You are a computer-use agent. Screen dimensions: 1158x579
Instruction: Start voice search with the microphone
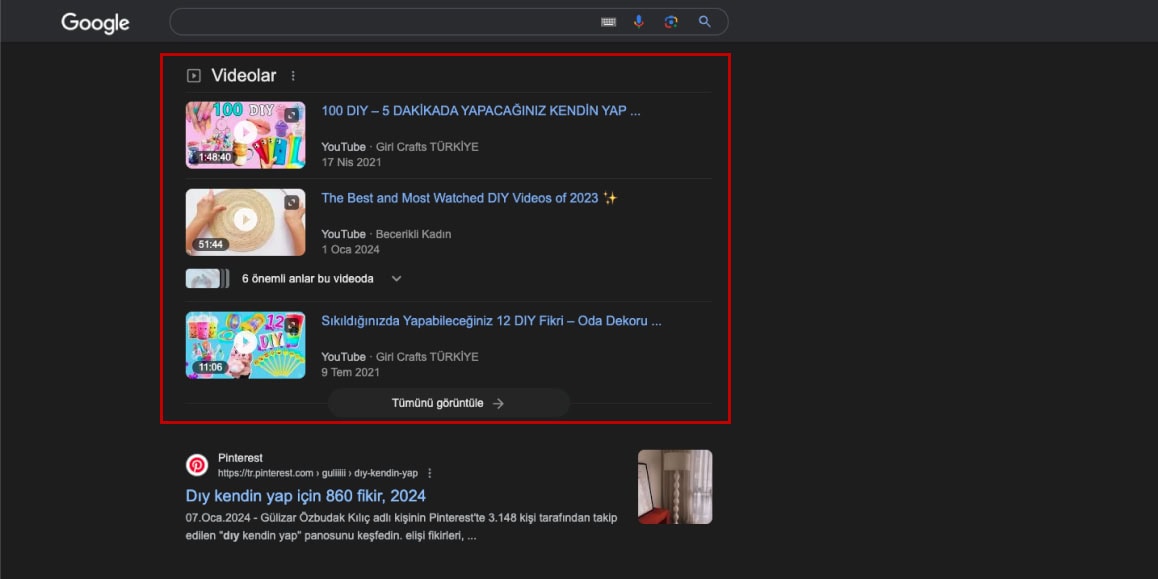pos(639,22)
